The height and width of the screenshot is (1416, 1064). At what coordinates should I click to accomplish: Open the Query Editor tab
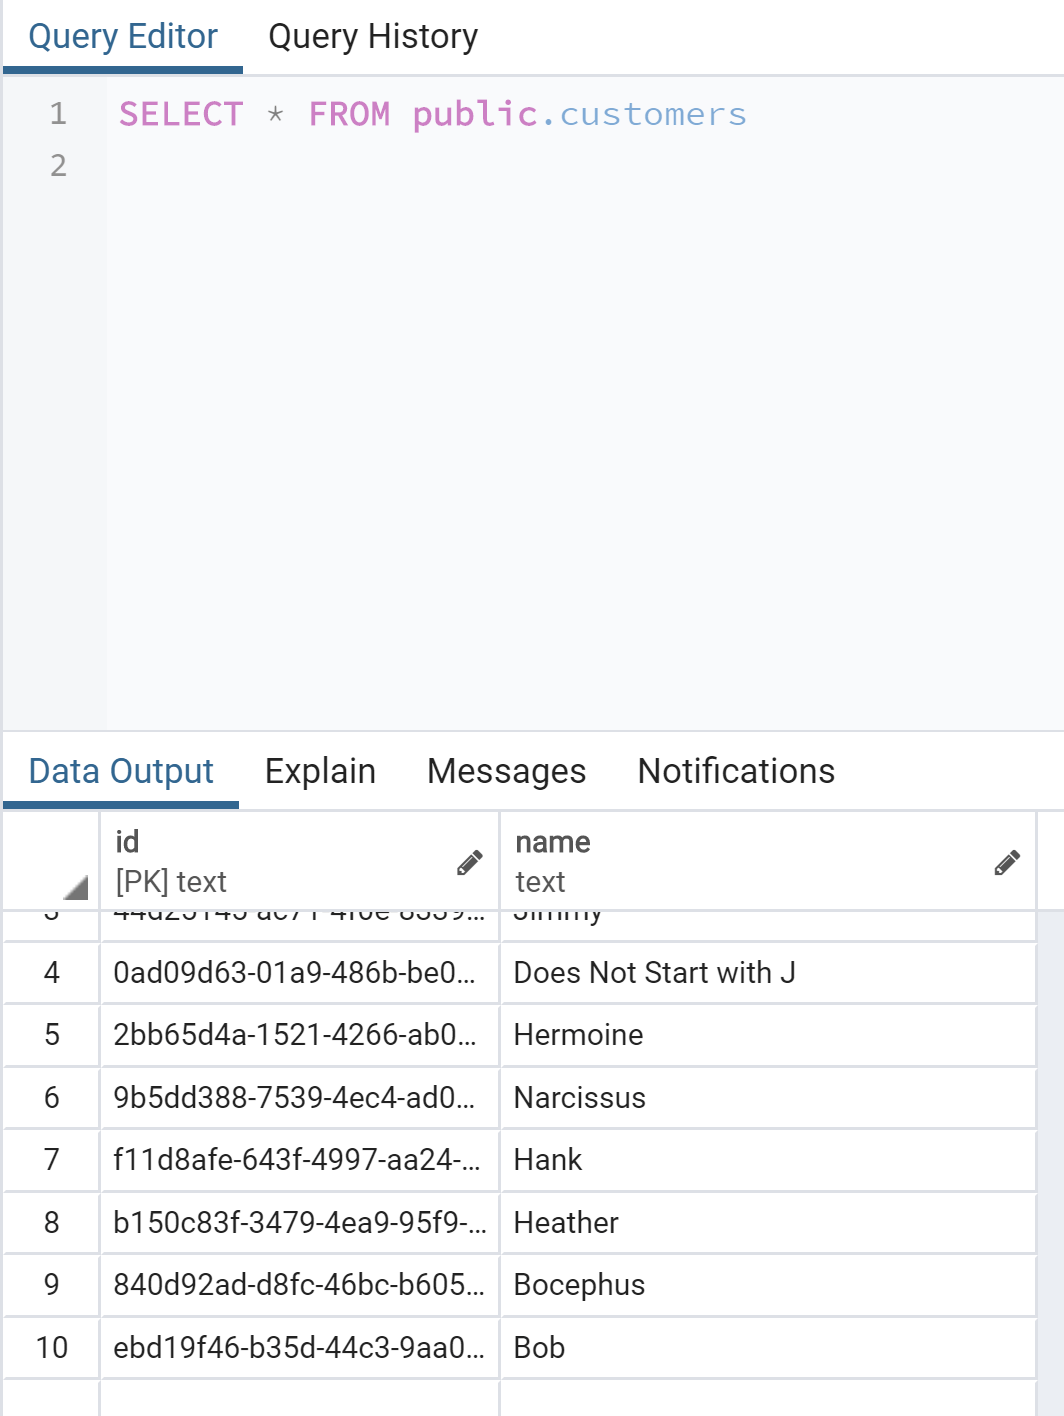pos(123,37)
